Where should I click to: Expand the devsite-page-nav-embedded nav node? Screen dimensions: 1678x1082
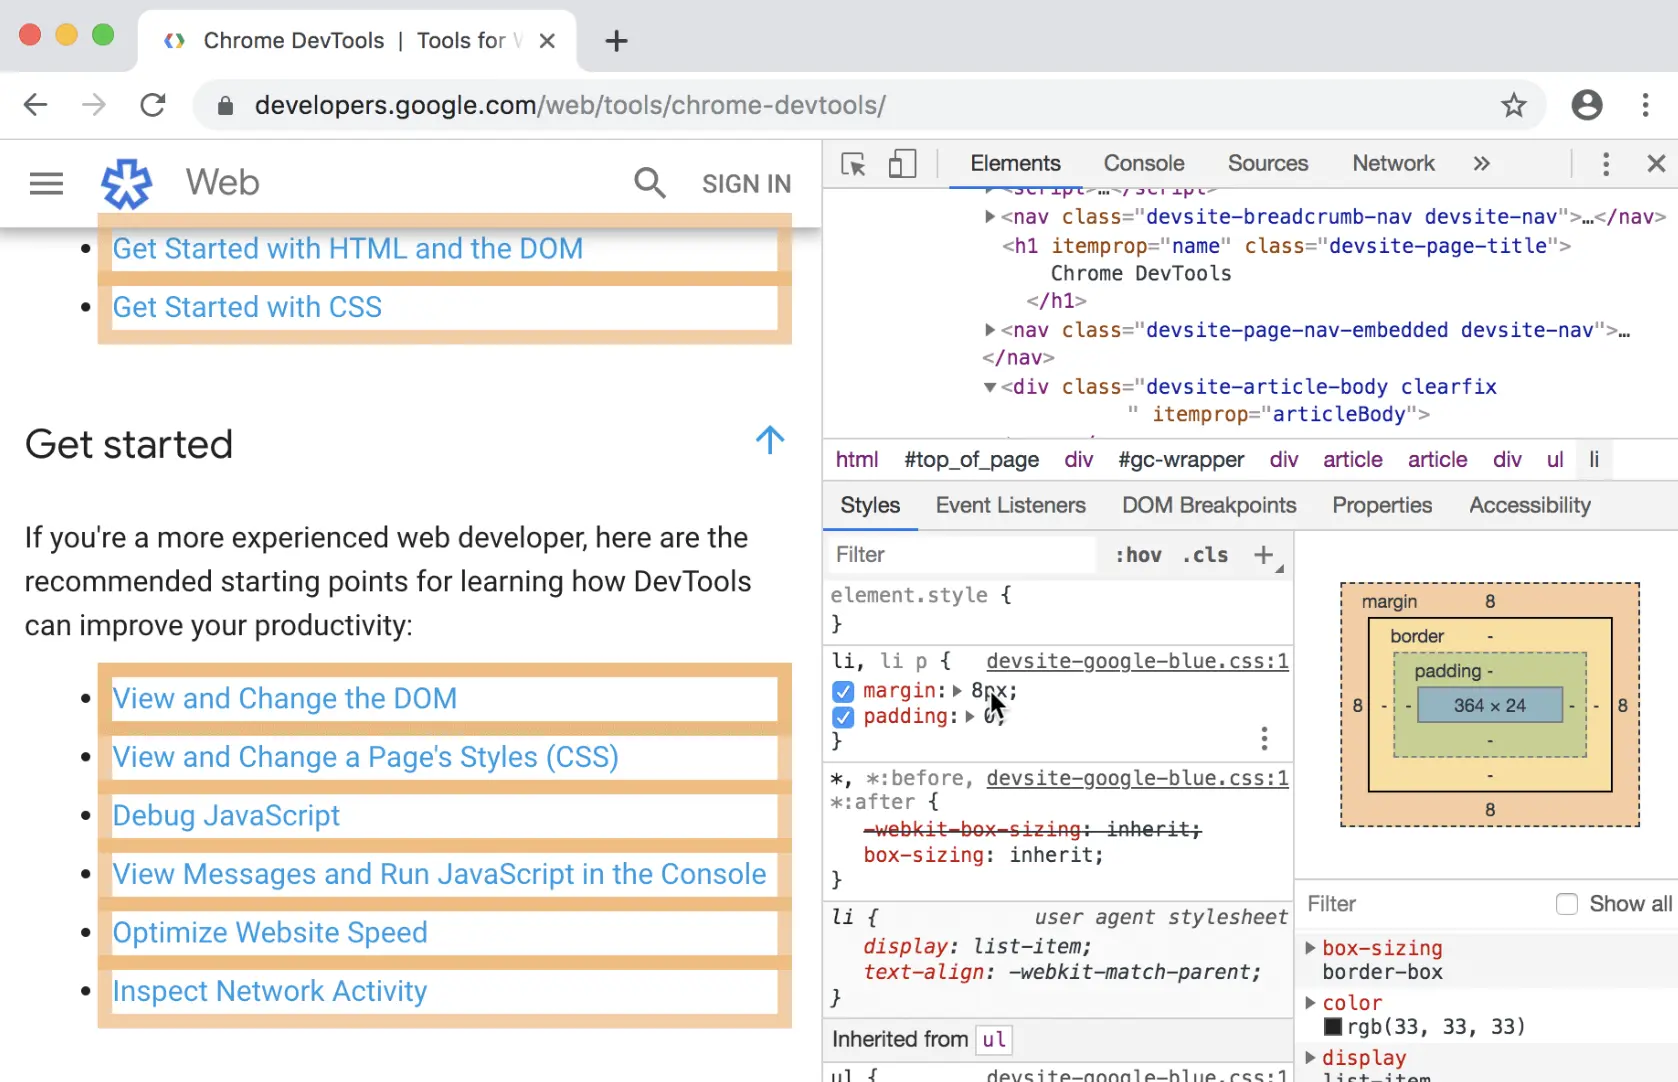[x=990, y=330]
